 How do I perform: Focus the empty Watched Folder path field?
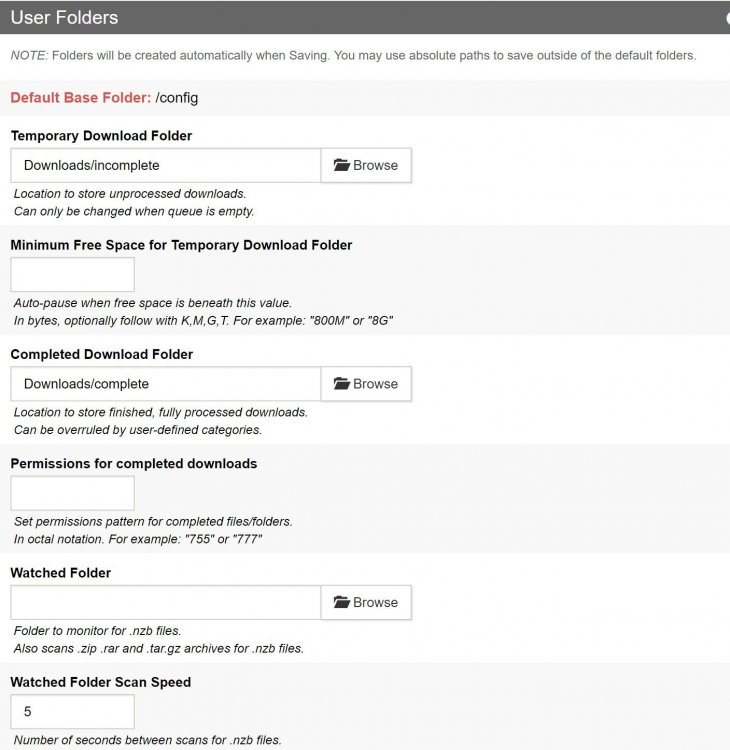coord(166,602)
